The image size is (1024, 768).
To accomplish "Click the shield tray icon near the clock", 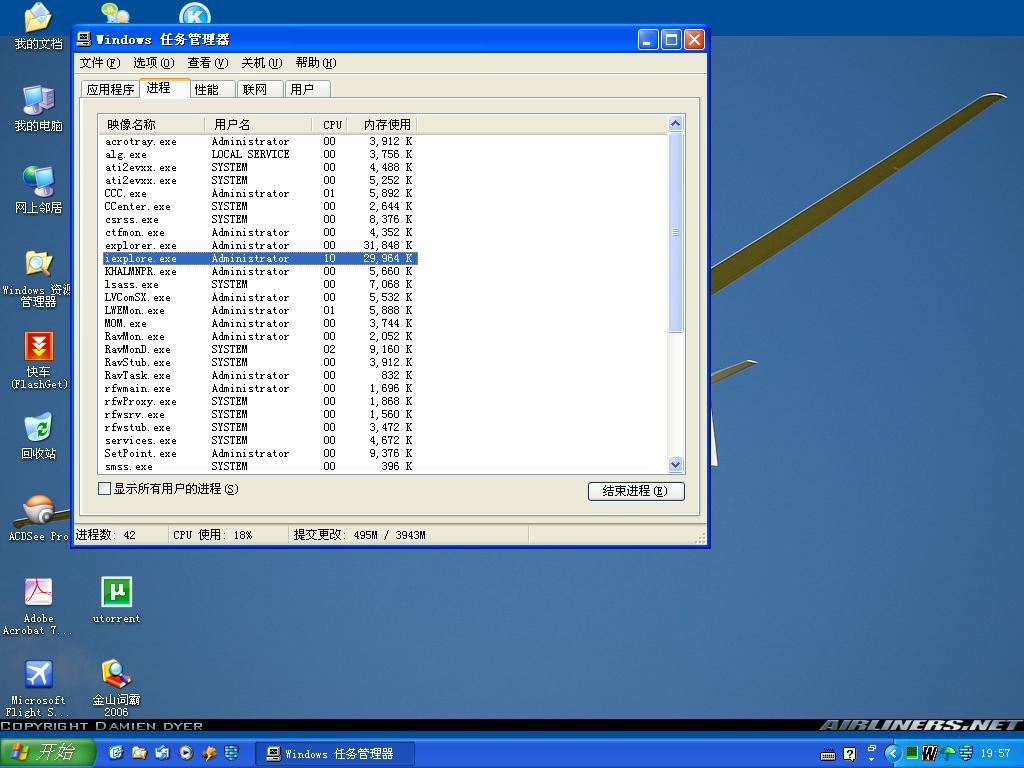I will pos(966,754).
